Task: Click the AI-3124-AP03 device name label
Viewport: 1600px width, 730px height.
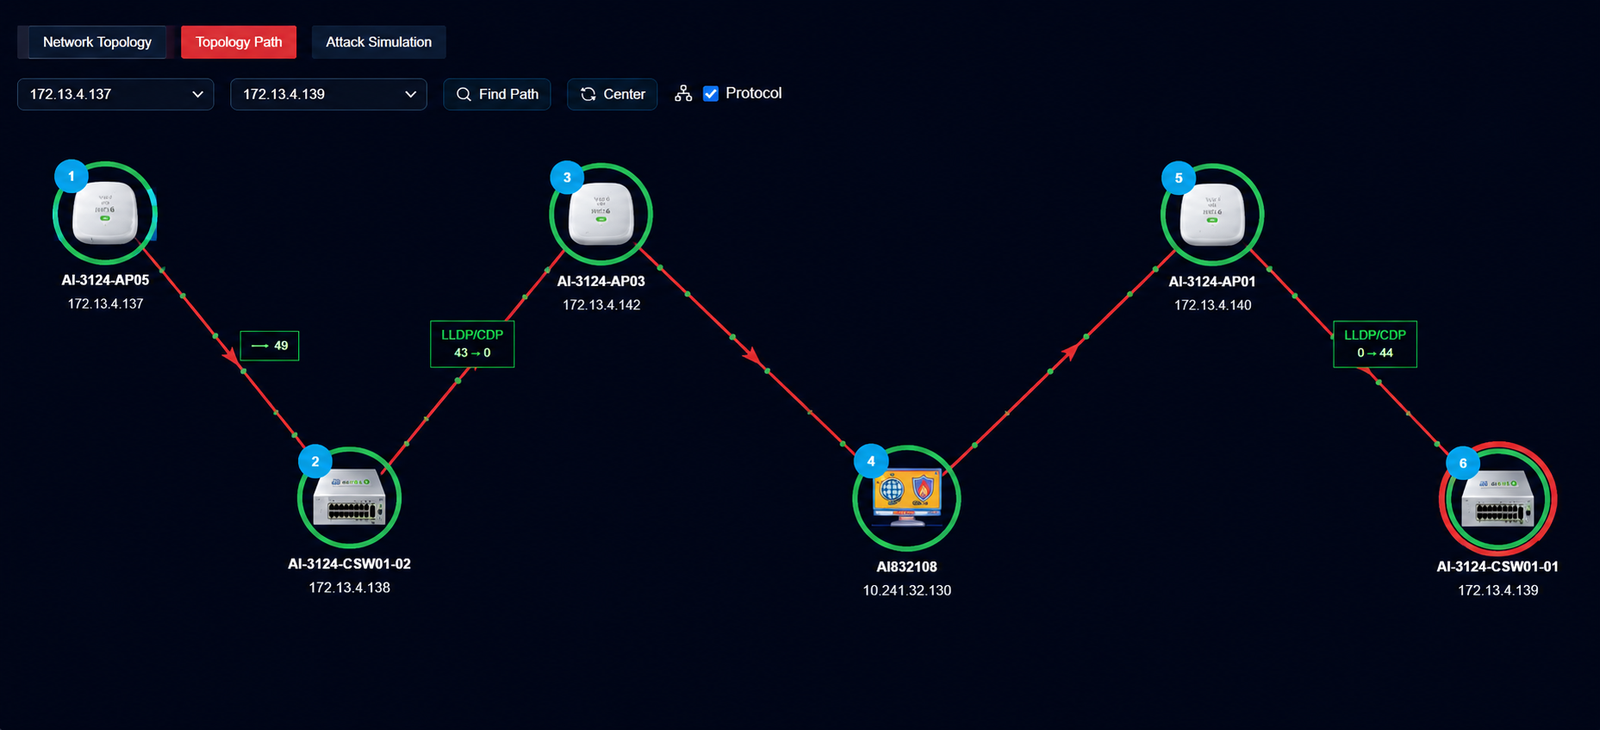Action: click(x=601, y=281)
